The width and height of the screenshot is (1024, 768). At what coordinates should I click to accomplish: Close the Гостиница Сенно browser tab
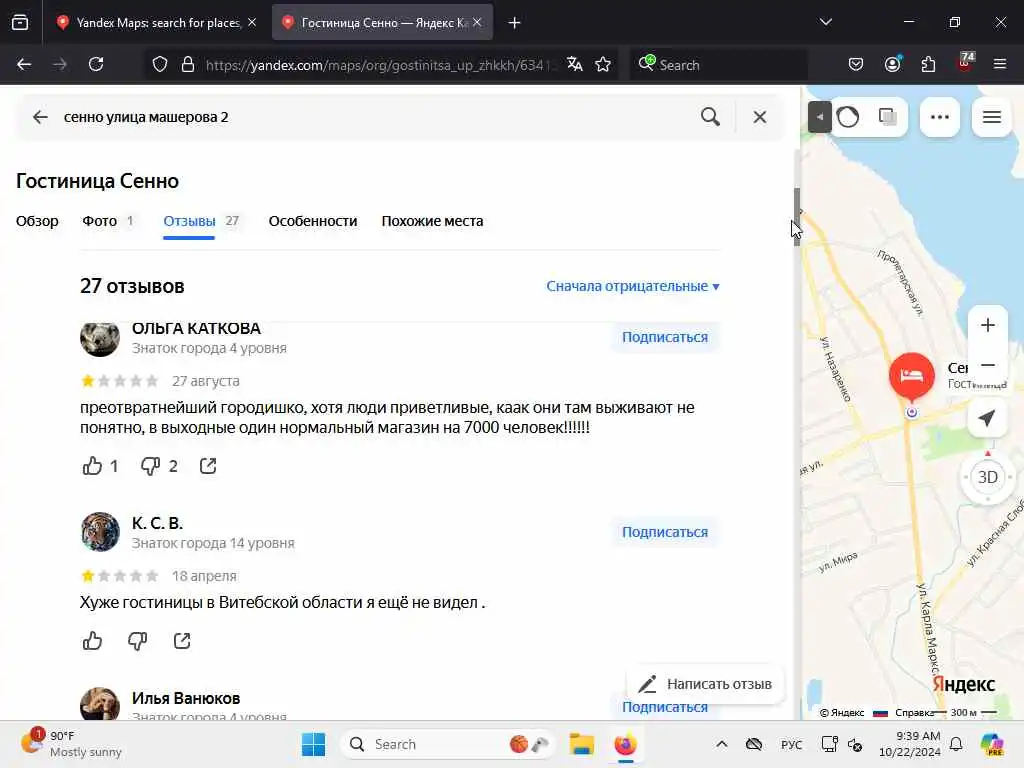pos(477,22)
